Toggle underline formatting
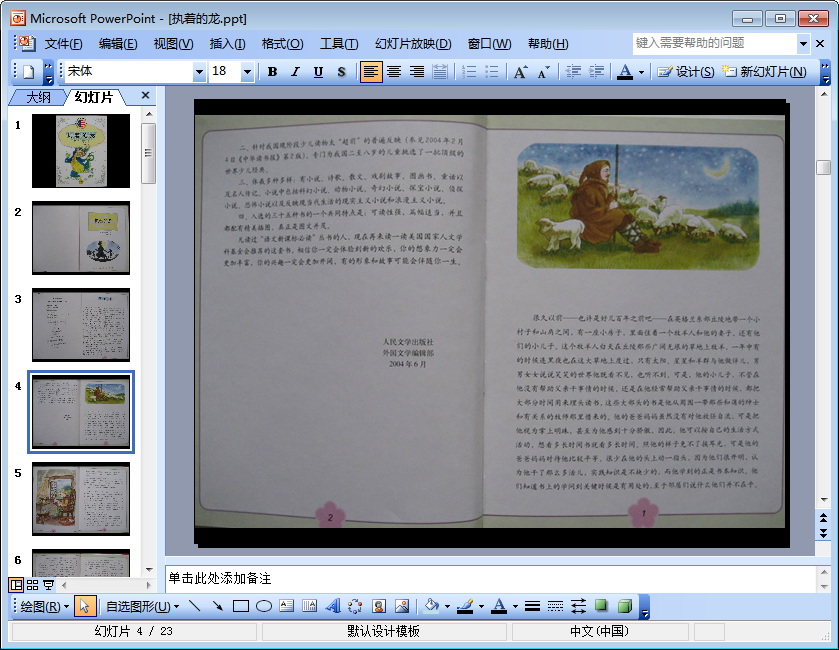Screen dimensions: 839x650 (x=318, y=72)
